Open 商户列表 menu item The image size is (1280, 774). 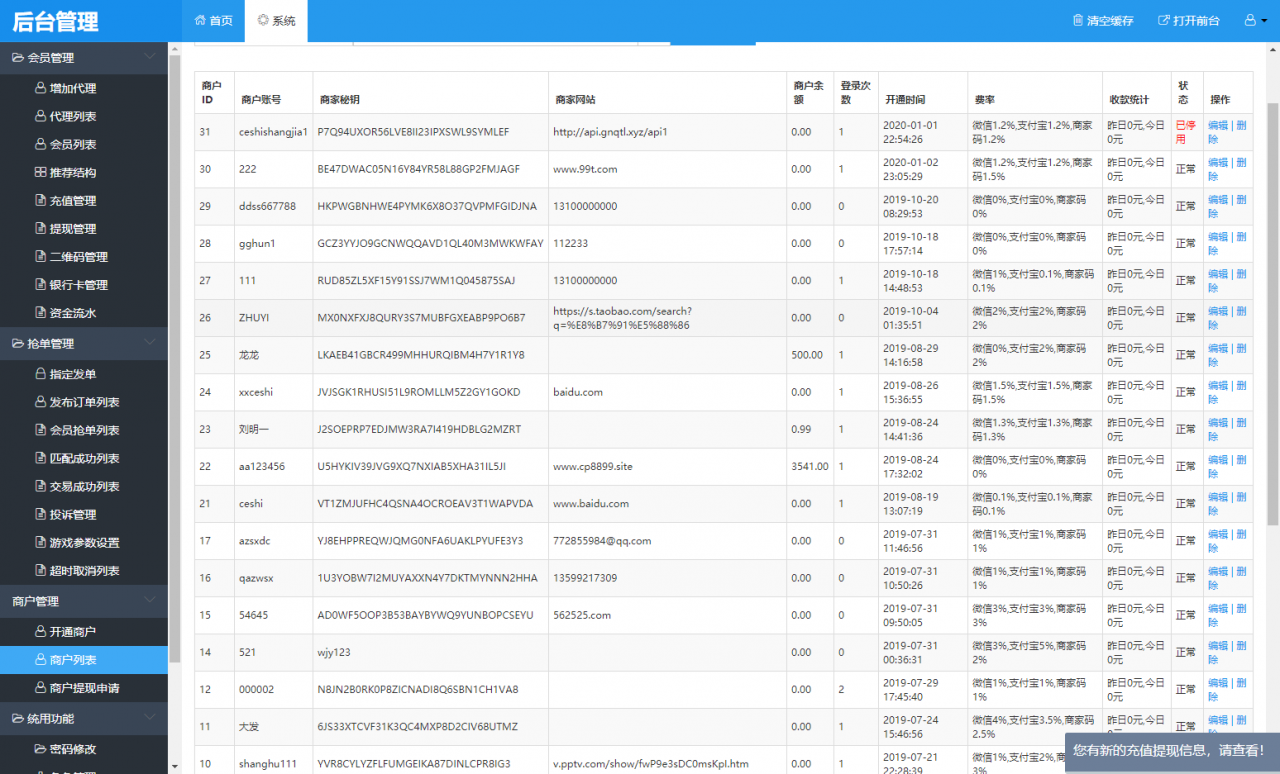(x=84, y=660)
